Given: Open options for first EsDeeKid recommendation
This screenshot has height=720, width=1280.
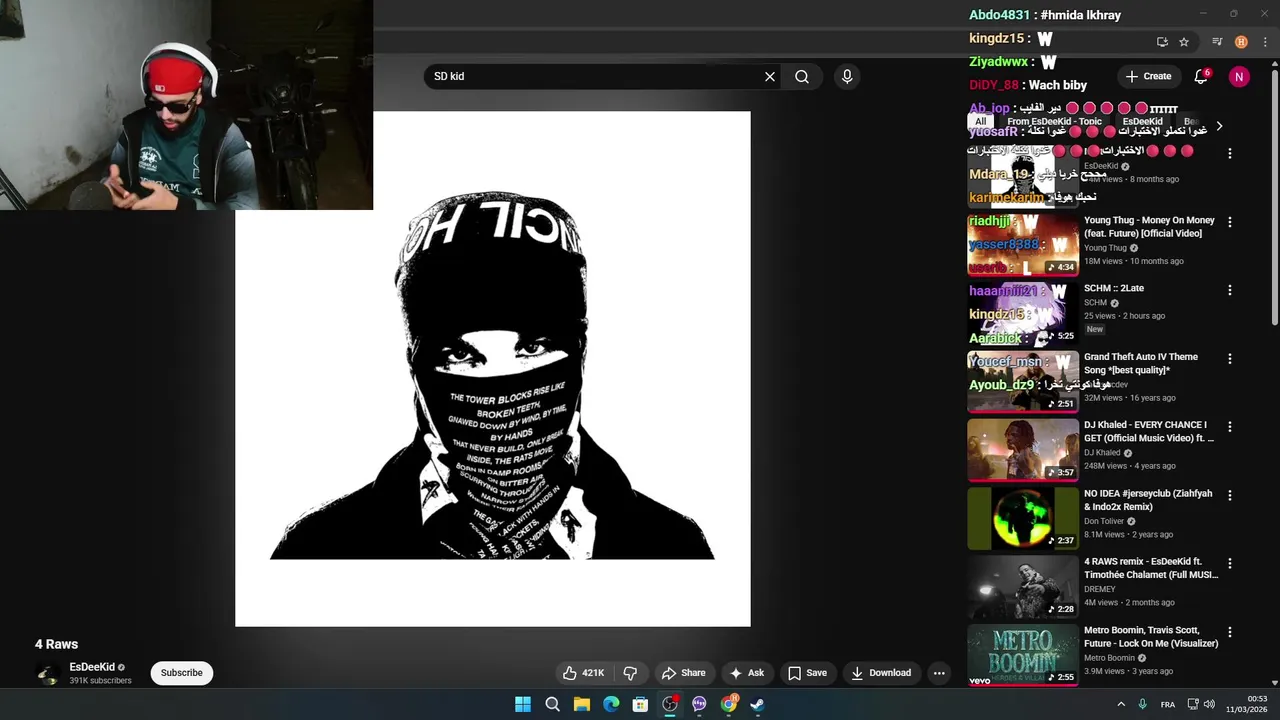Looking at the screenshot, I should pos(1230,154).
